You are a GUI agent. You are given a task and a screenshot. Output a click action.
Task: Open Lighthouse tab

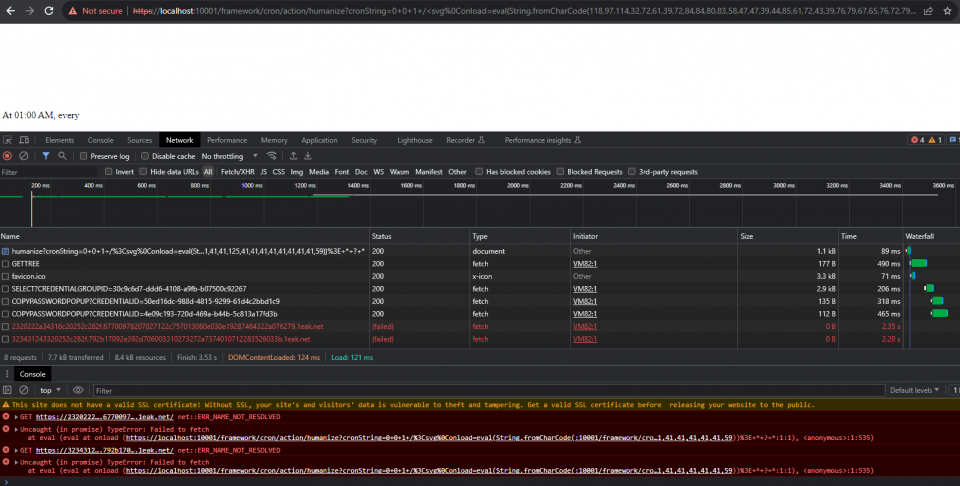point(414,140)
